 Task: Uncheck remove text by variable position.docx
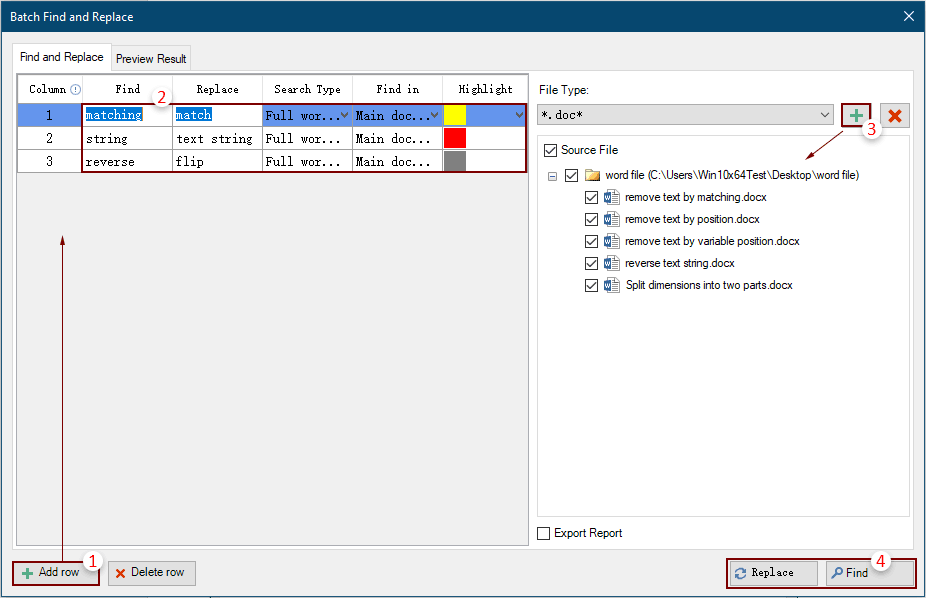pos(591,241)
